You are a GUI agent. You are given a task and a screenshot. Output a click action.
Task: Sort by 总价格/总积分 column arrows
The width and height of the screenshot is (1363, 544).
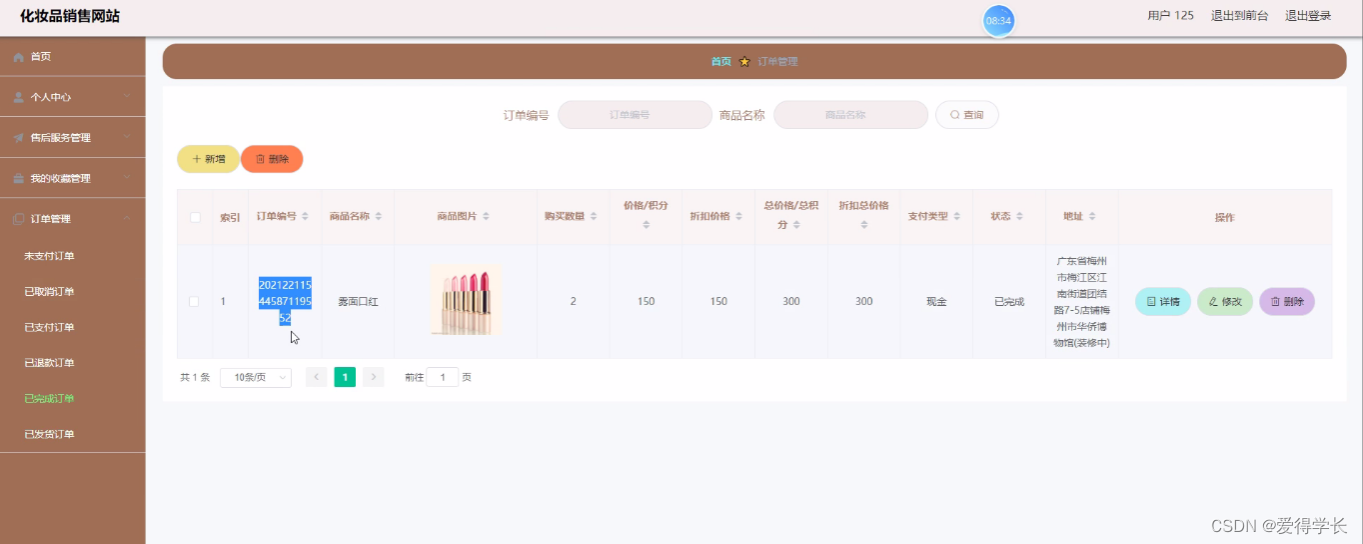796,225
